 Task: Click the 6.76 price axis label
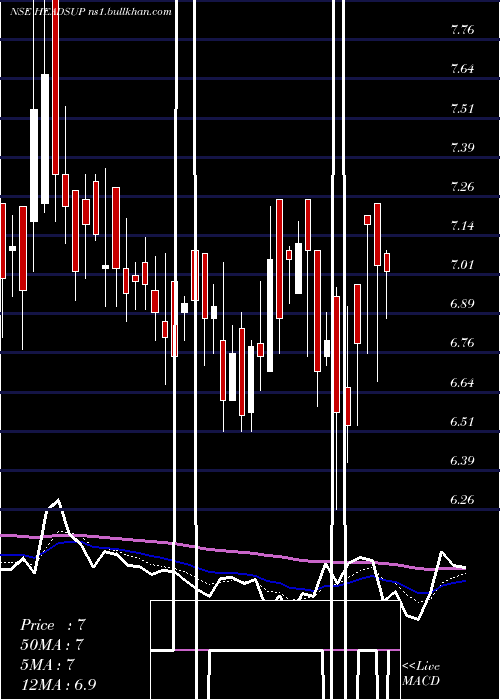coord(462,343)
